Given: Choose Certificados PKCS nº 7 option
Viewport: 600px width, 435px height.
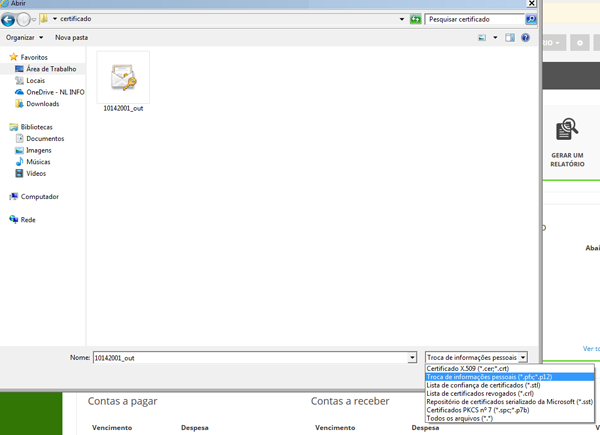Looking at the screenshot, I should [x=510, y=410].
